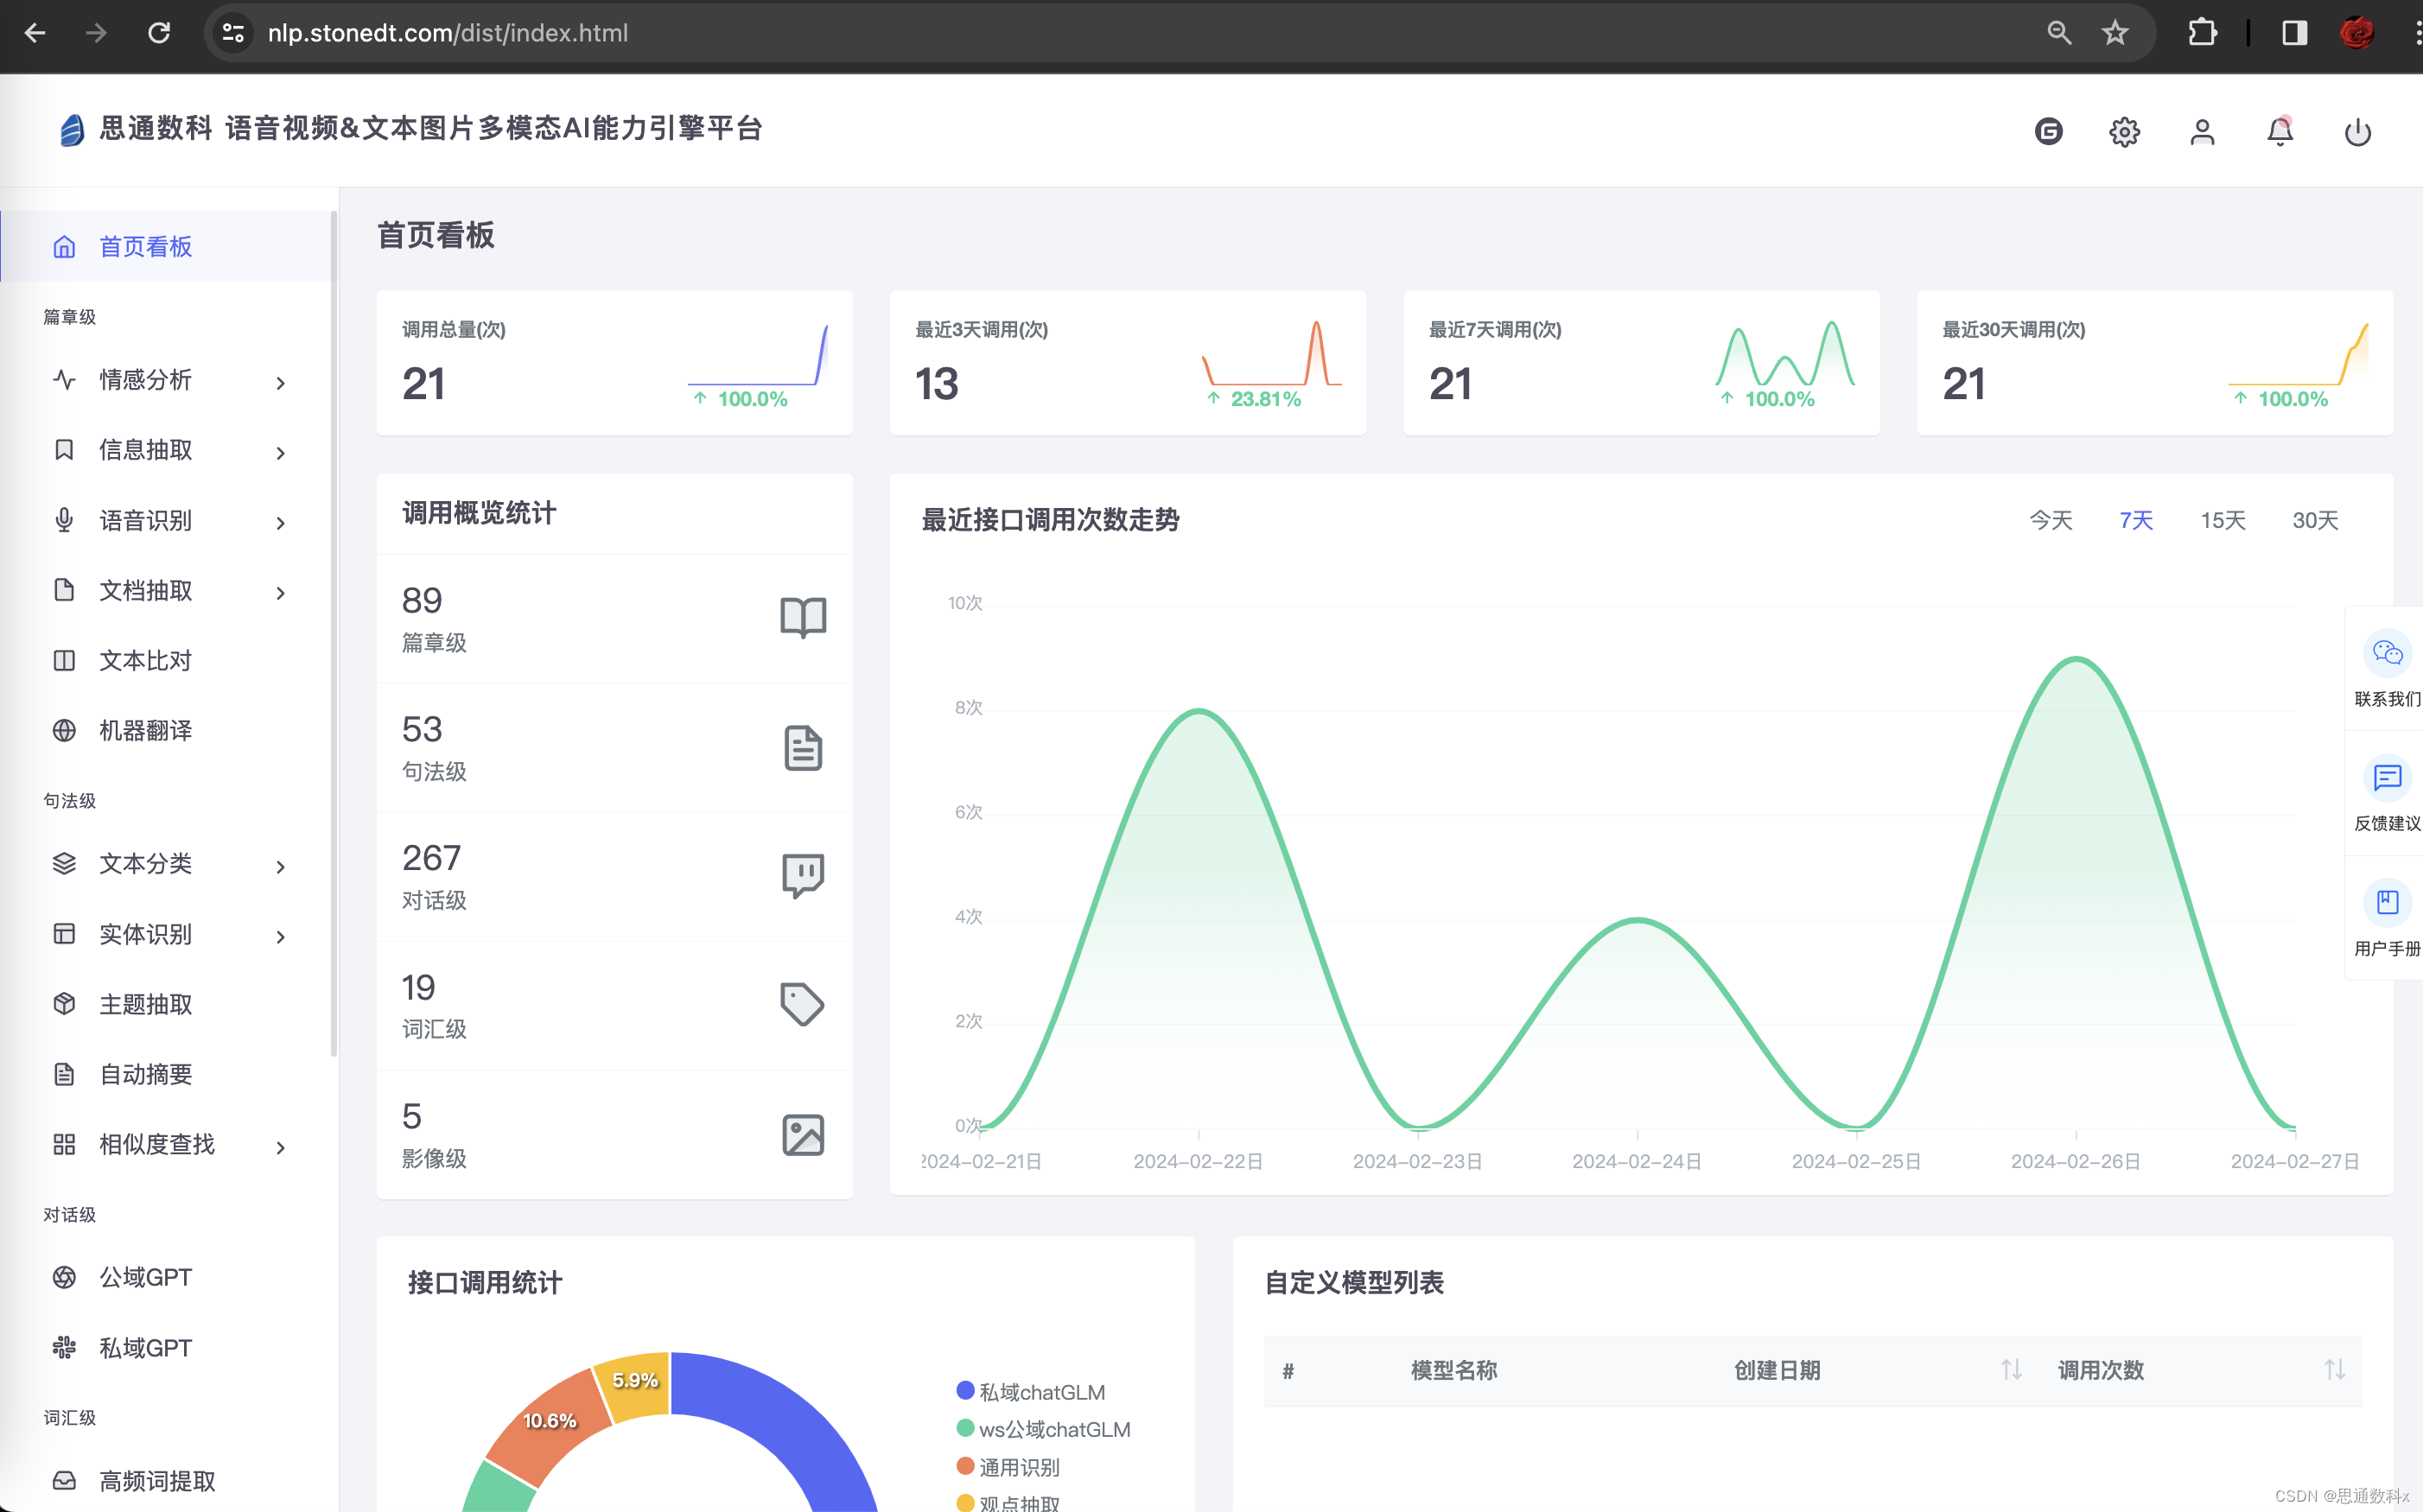
Task: Click the 10.6% orange donut segment
Action: pos(549,1424)
